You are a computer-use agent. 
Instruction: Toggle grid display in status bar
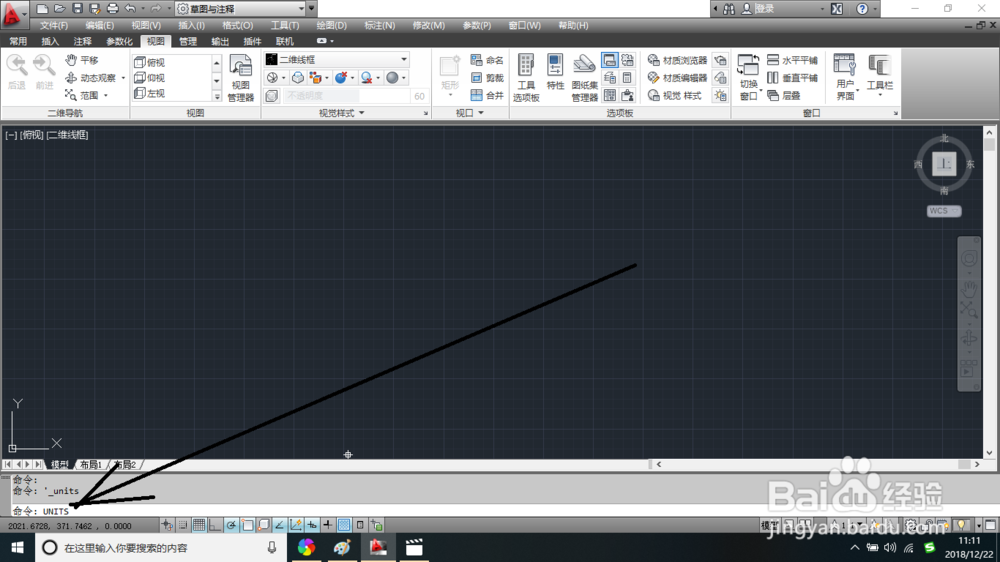click(x=199, y=525)
